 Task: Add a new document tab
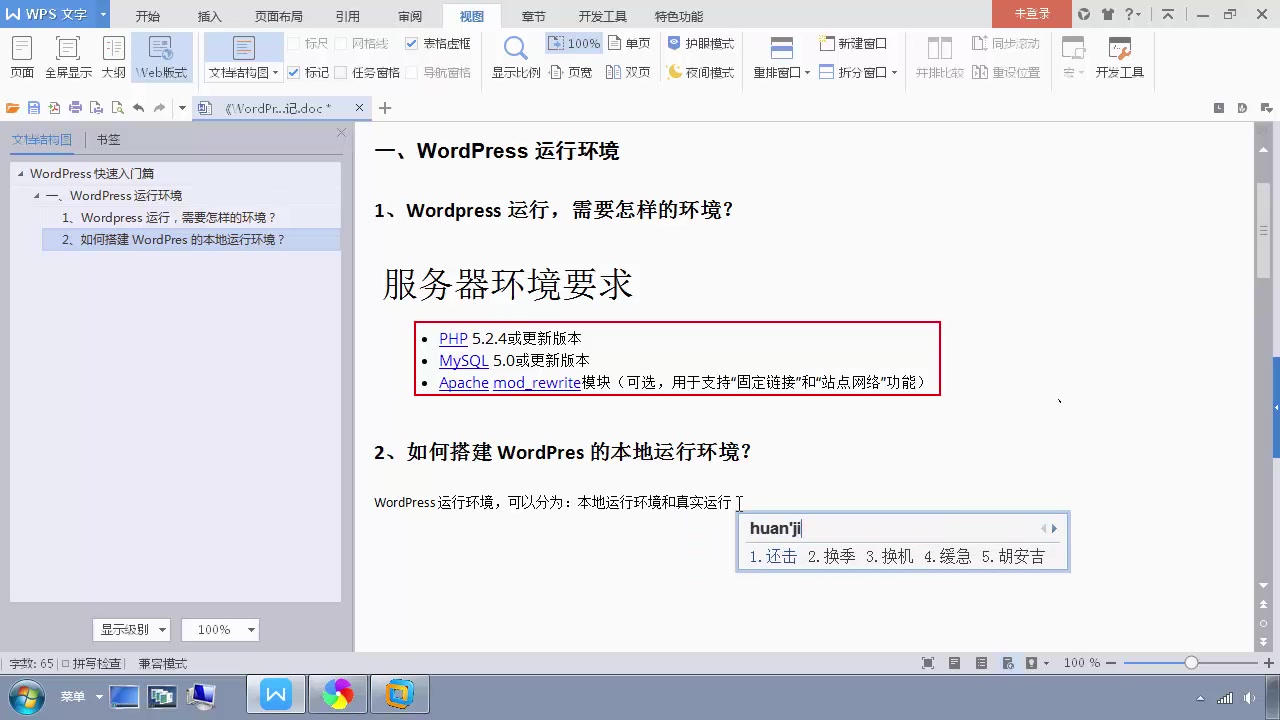pyautogui.click(x=385, y=108)
